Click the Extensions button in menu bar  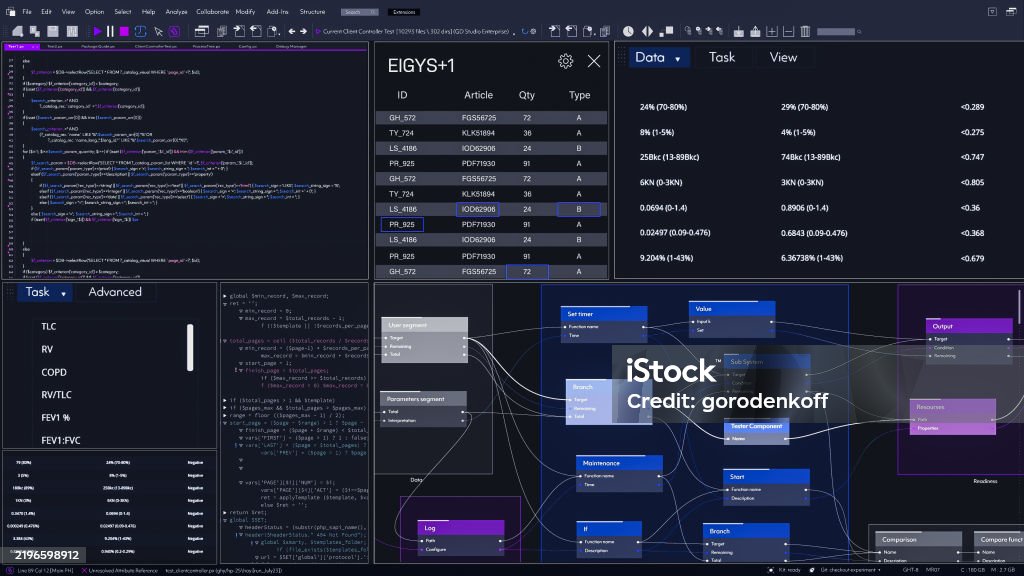(404, 12)
